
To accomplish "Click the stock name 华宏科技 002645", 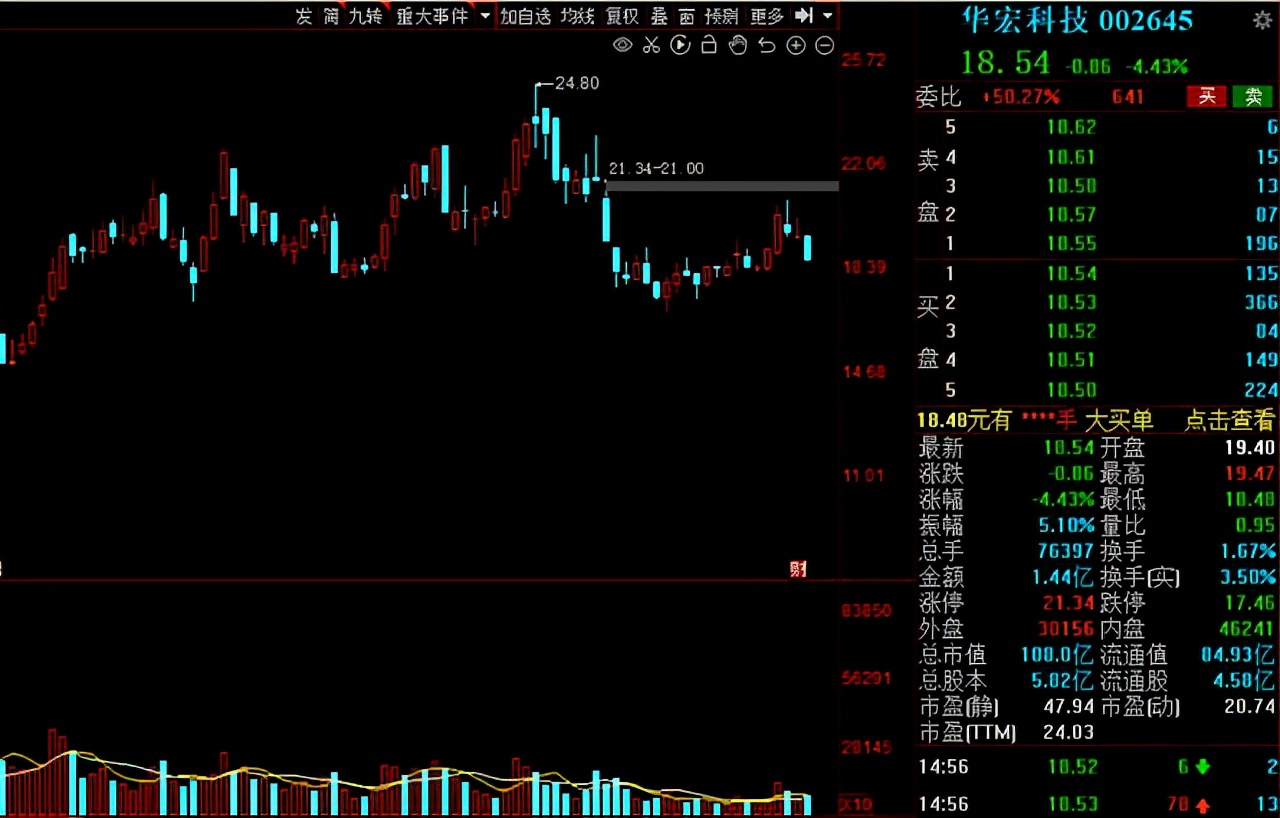I will click(x=1077, y=20).
